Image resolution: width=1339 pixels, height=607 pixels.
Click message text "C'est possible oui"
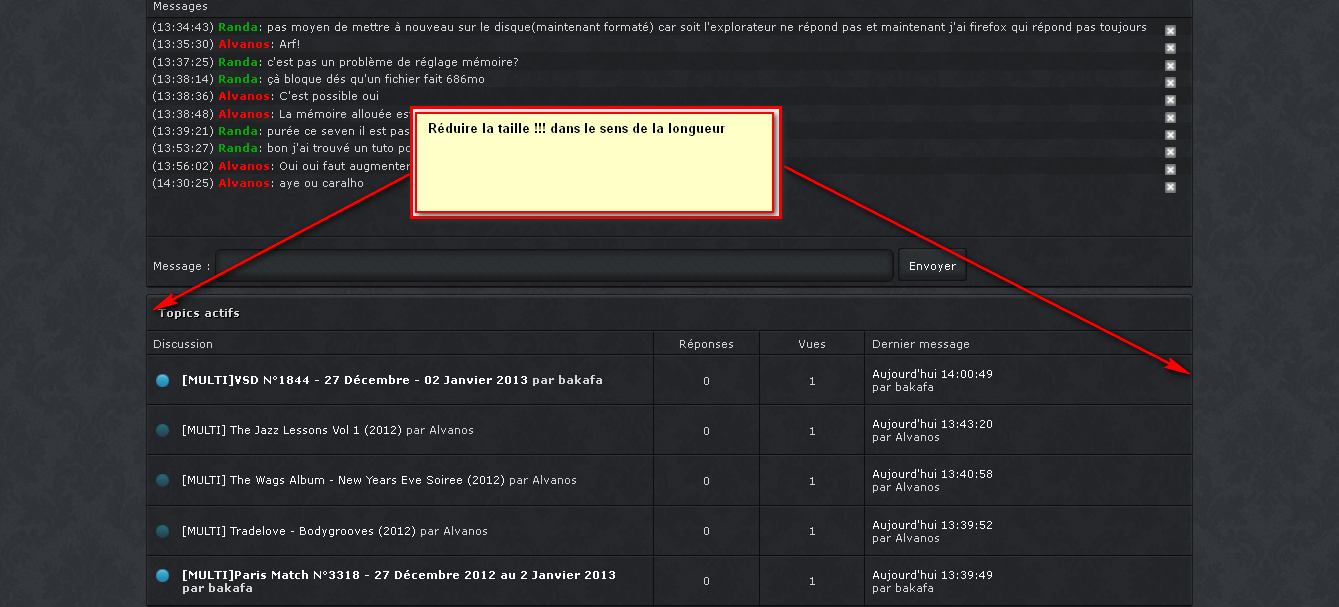(329, 96)
